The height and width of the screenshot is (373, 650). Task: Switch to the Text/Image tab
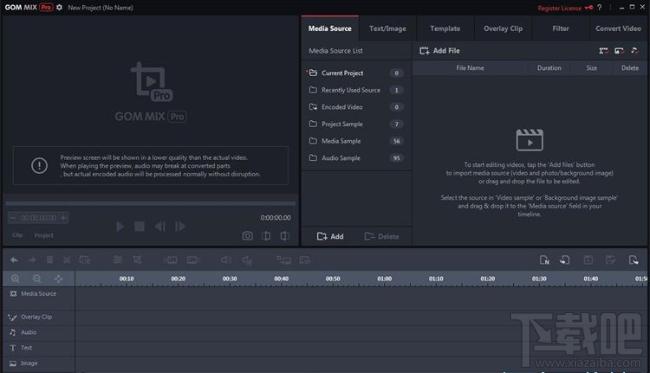tap(388, 28)
